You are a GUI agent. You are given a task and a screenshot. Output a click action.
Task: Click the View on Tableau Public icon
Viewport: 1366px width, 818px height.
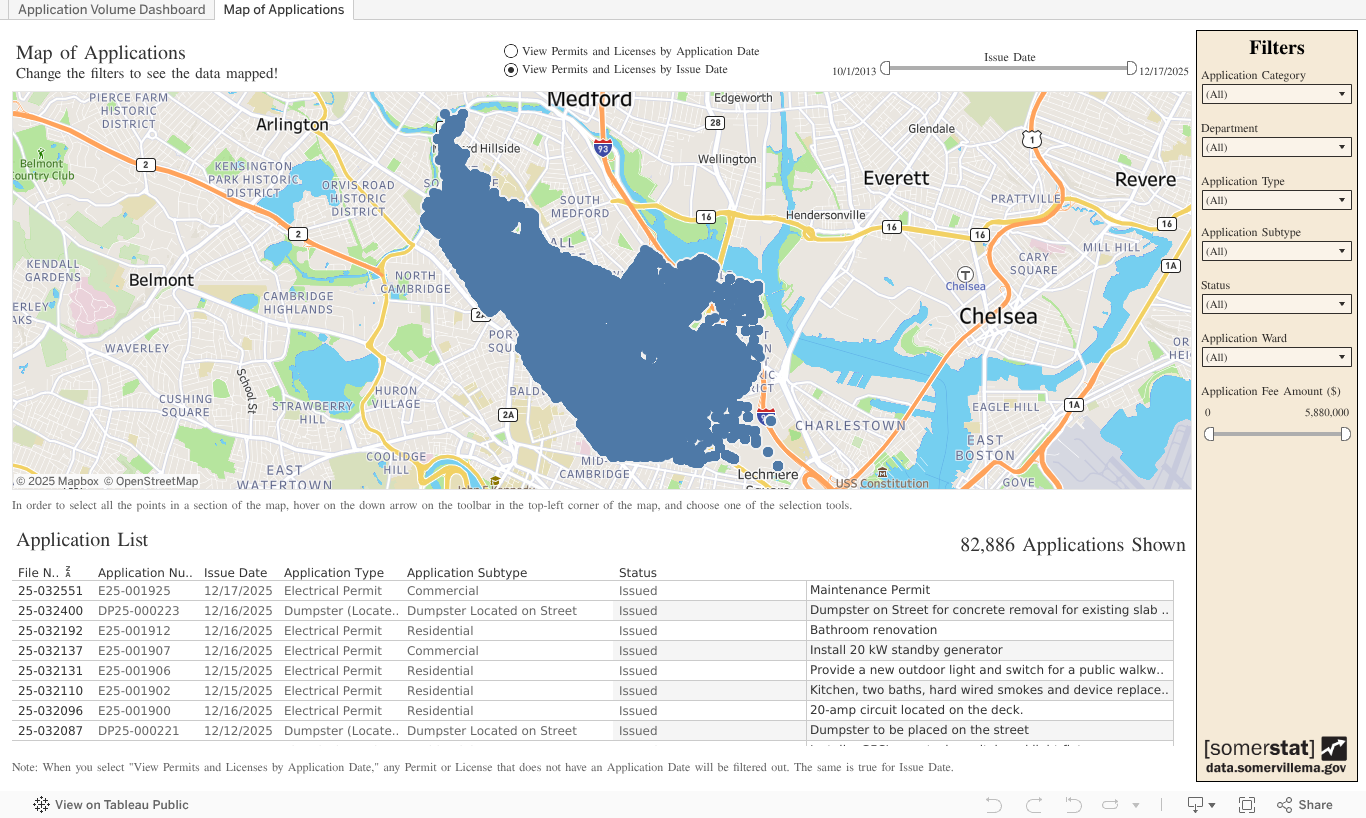[x=41, y=805]
